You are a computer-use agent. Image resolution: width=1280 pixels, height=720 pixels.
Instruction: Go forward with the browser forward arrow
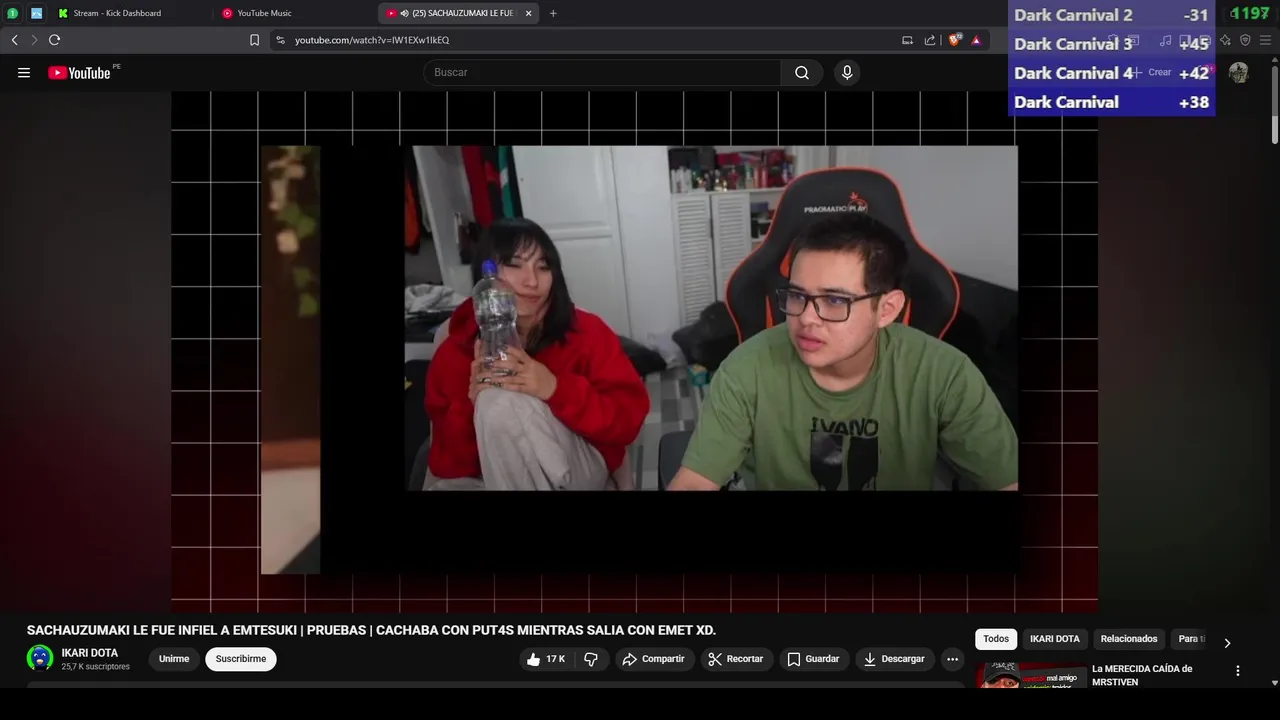click(34, 40)
